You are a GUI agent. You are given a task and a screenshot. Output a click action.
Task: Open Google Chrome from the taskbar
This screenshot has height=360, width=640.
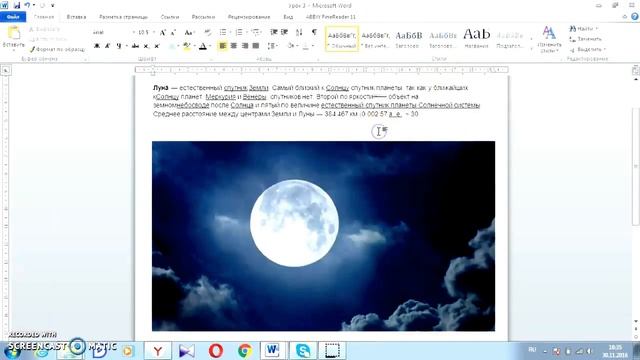244,351
